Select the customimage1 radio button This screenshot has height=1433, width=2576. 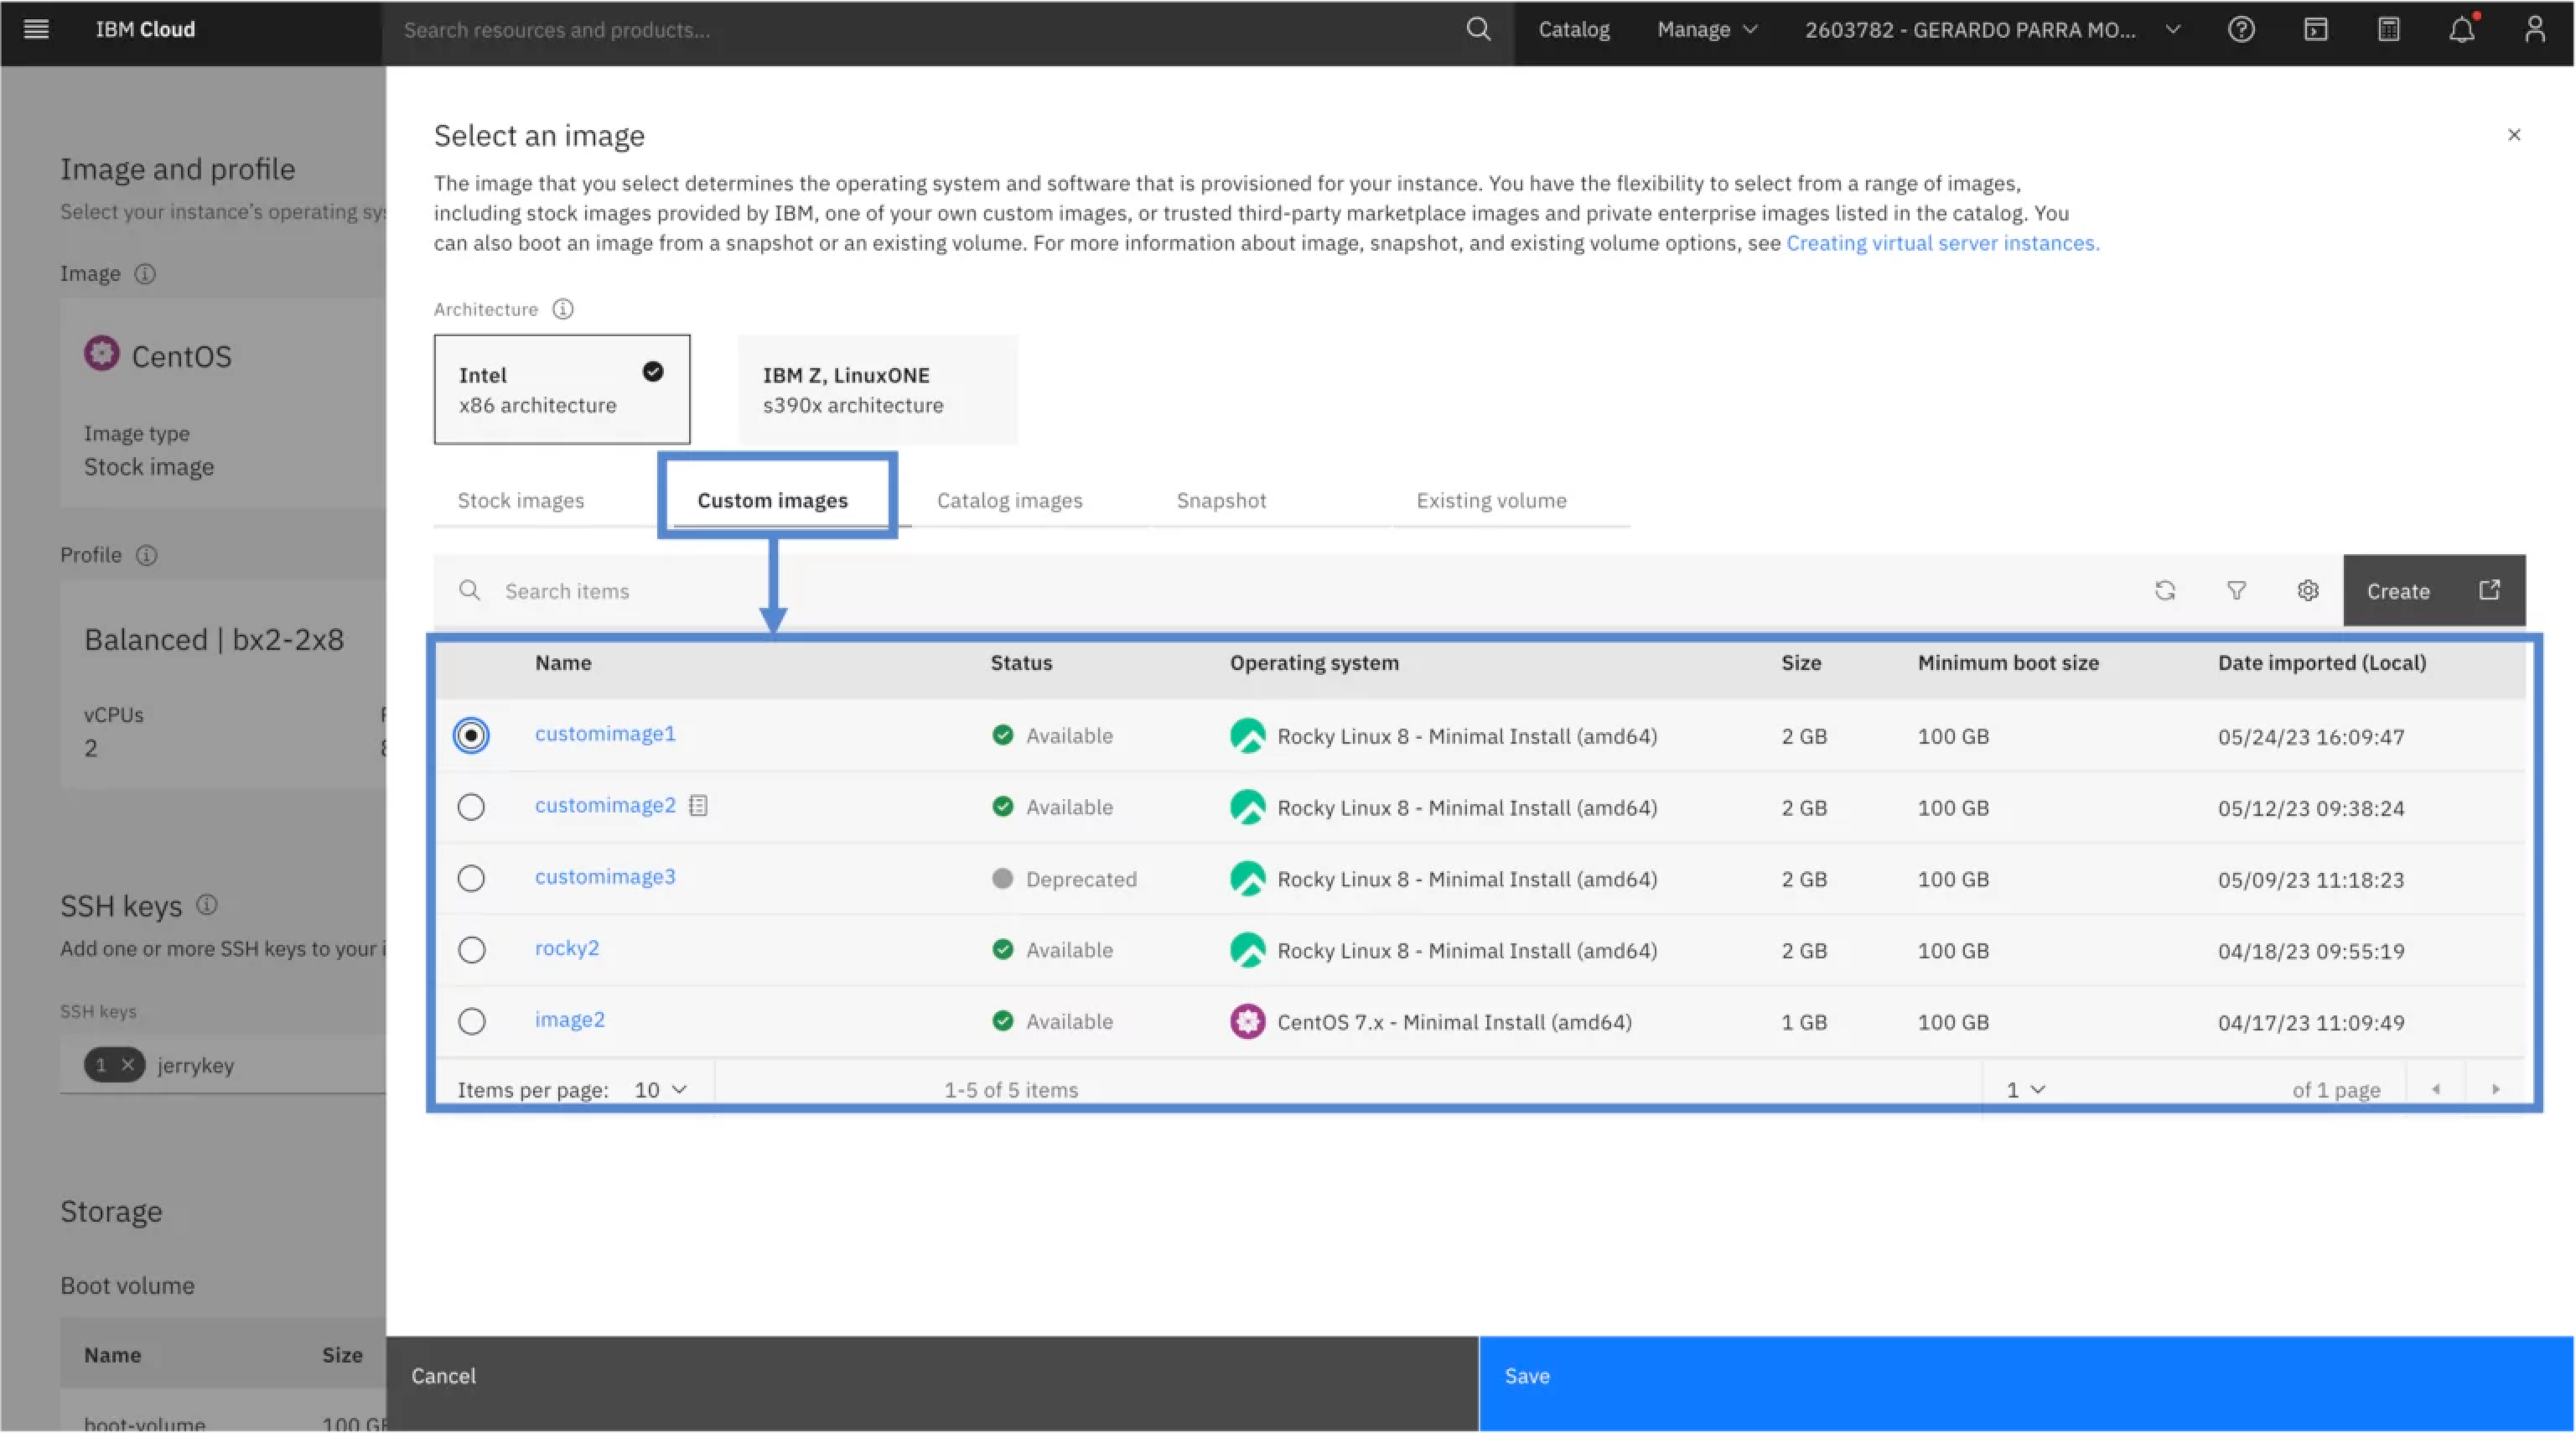[x=471, y=735]
